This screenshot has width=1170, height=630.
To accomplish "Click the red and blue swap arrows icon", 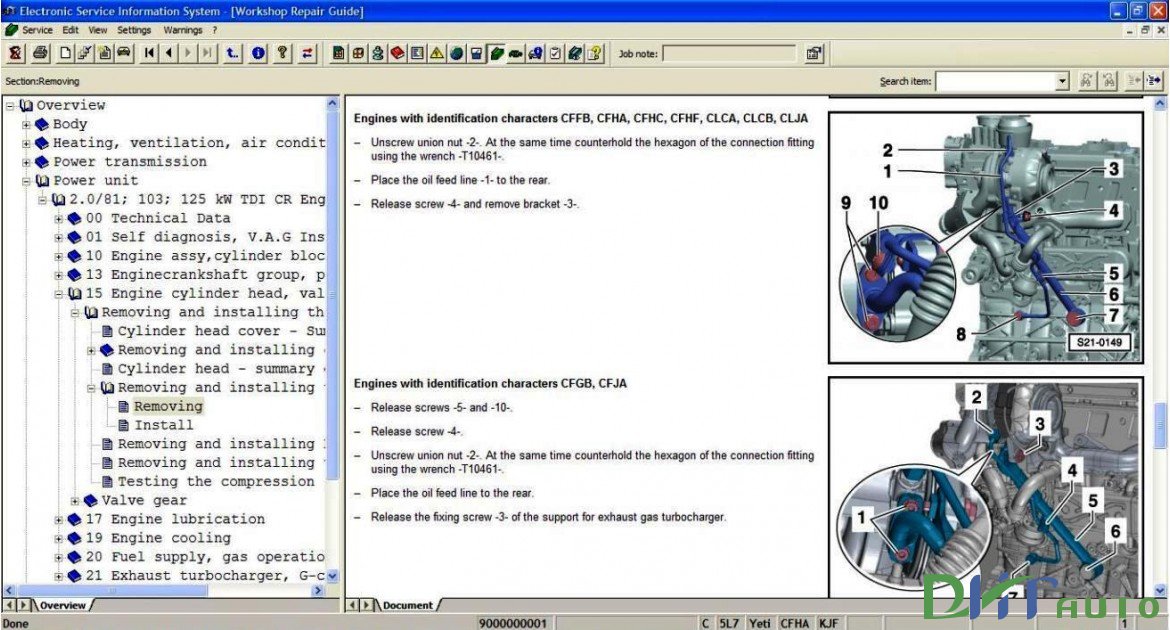I will pos(307,53).
